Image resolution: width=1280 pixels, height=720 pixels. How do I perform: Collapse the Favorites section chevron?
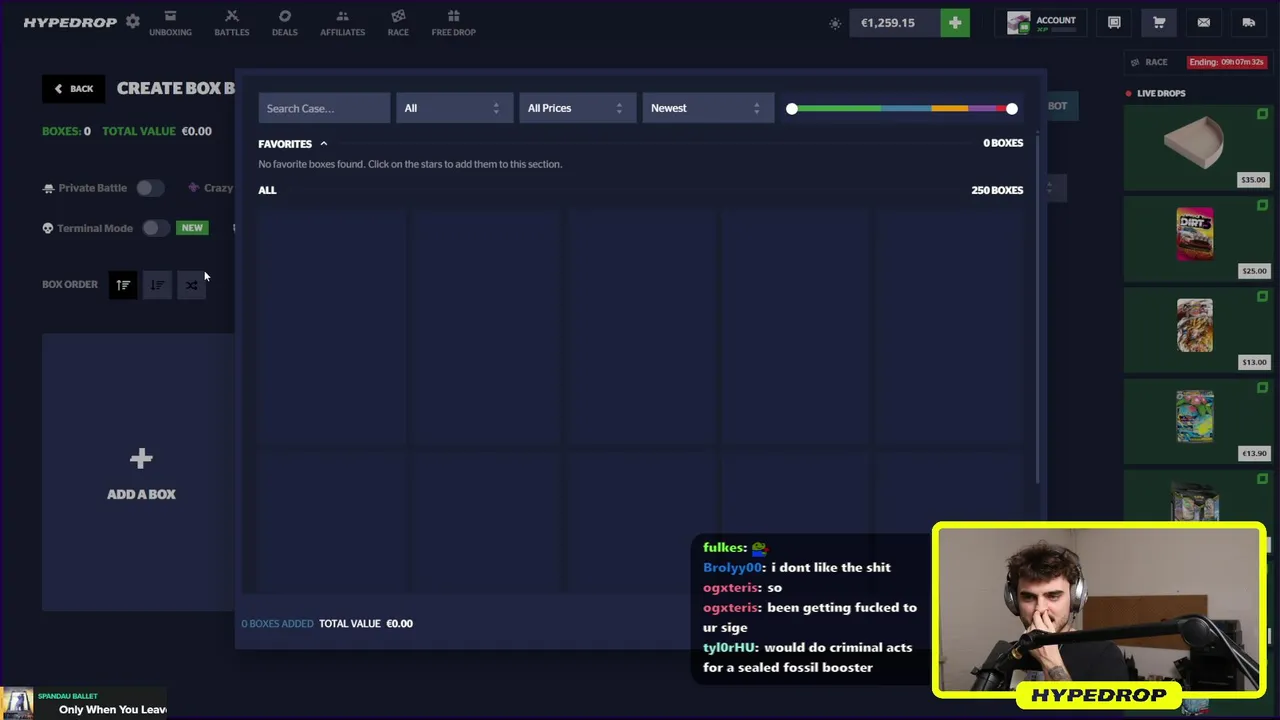point(323,144)
